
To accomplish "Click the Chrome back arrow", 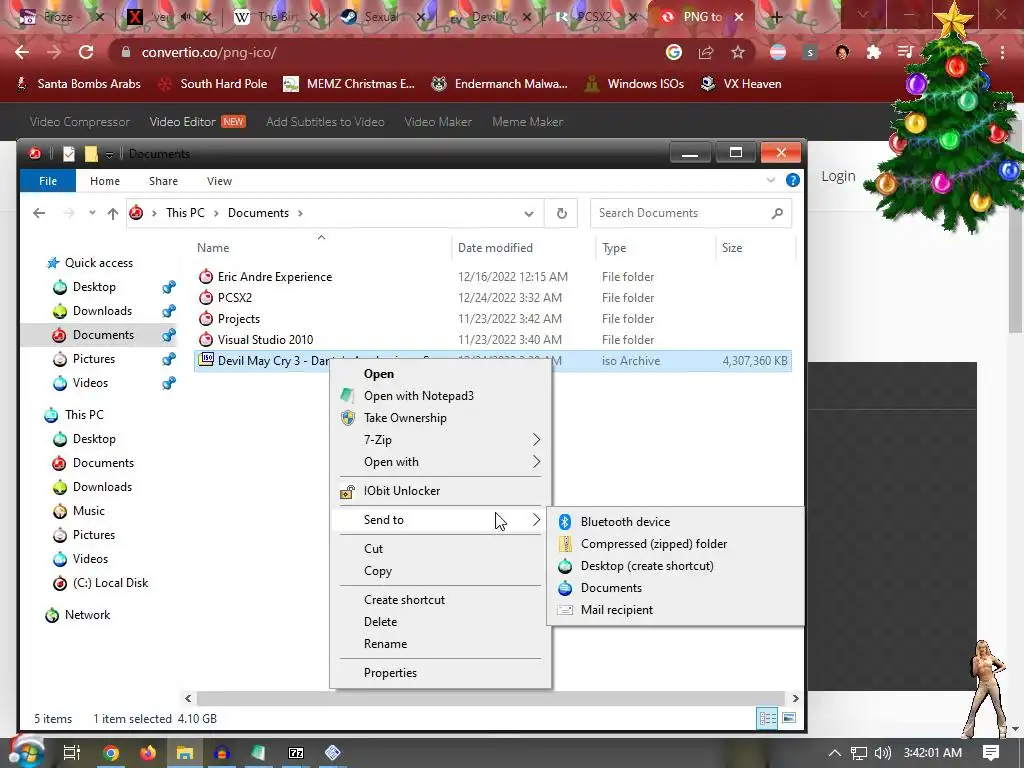I will (22, 52).
